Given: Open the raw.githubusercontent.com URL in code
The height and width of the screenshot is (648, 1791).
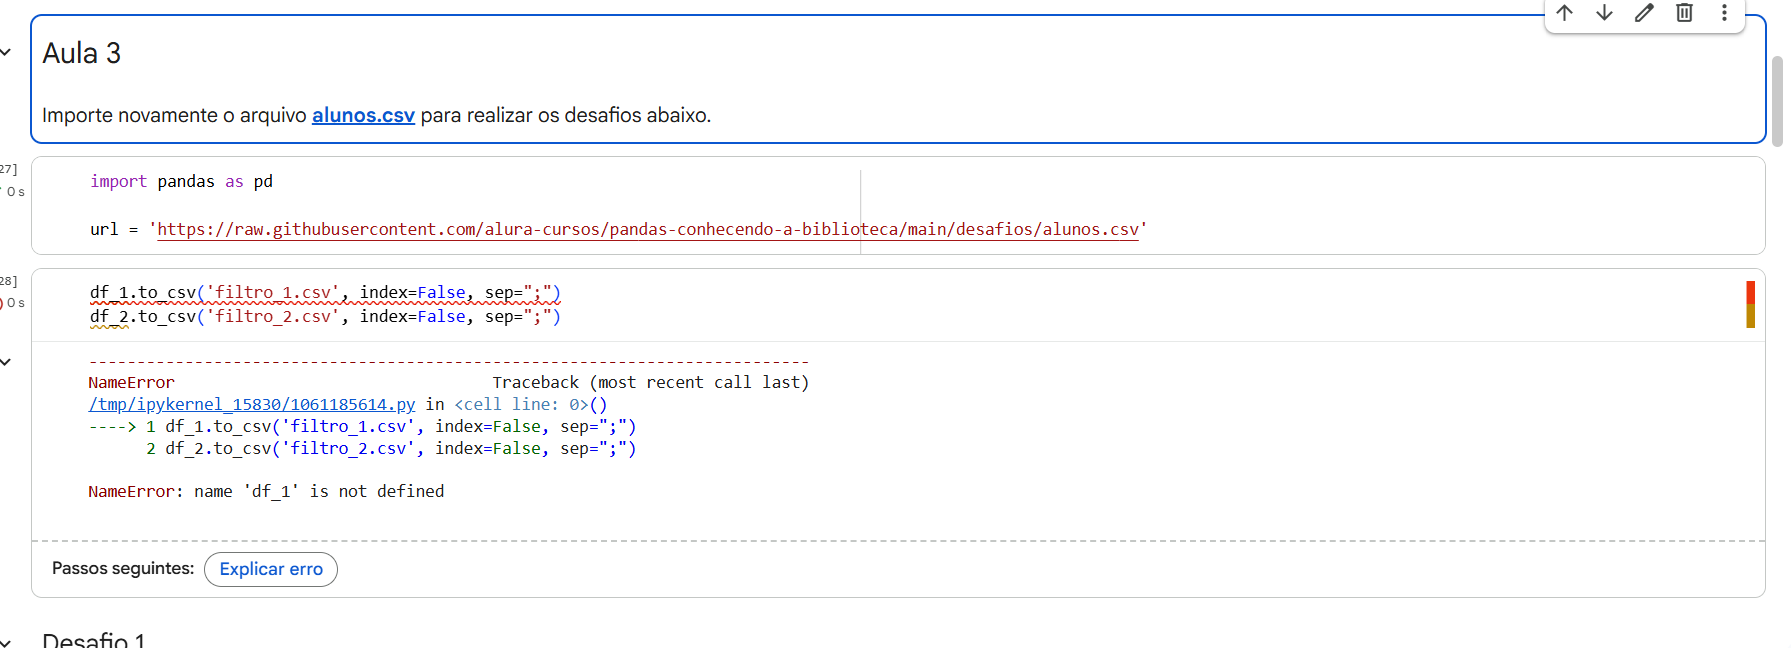Looking at the screenshot, I should [x=648, y=229].
